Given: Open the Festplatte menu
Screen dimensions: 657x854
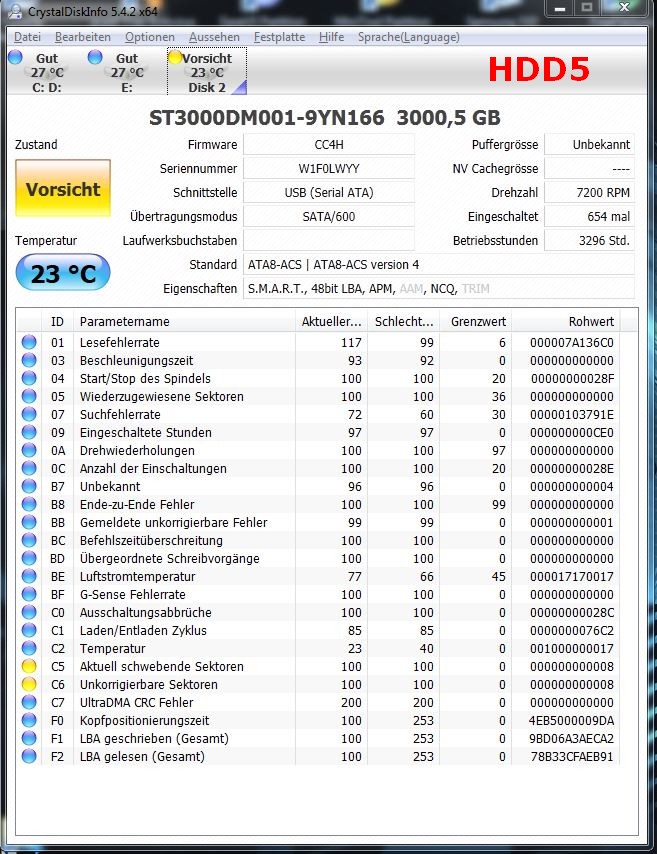Looking at the screenshot, I should pos(279,37).
